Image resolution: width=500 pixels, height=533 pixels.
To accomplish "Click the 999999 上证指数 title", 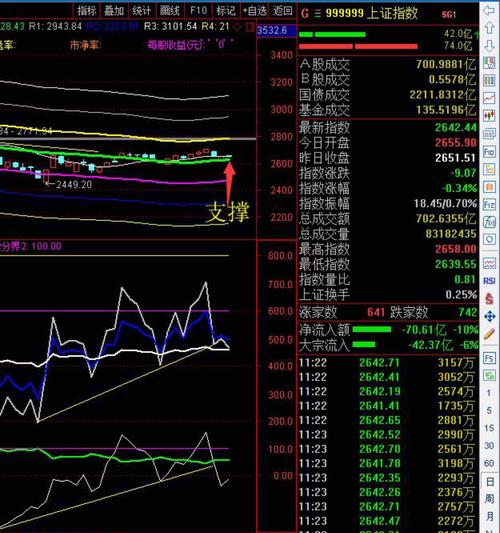I will coord(372,13).
